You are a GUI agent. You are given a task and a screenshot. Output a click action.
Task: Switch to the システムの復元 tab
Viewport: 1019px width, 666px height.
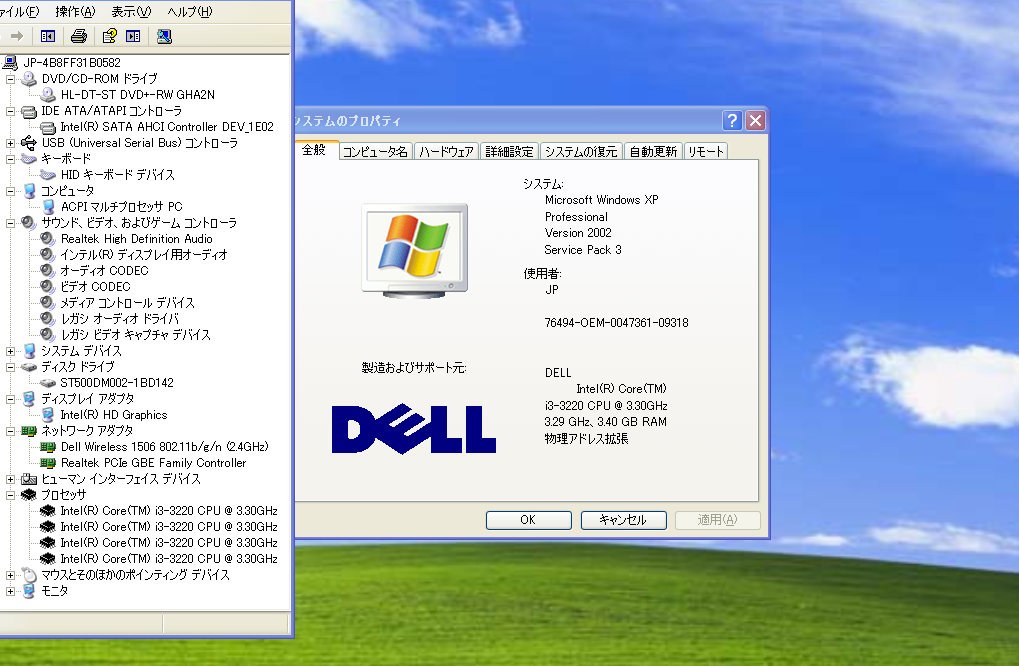[581, 151]
